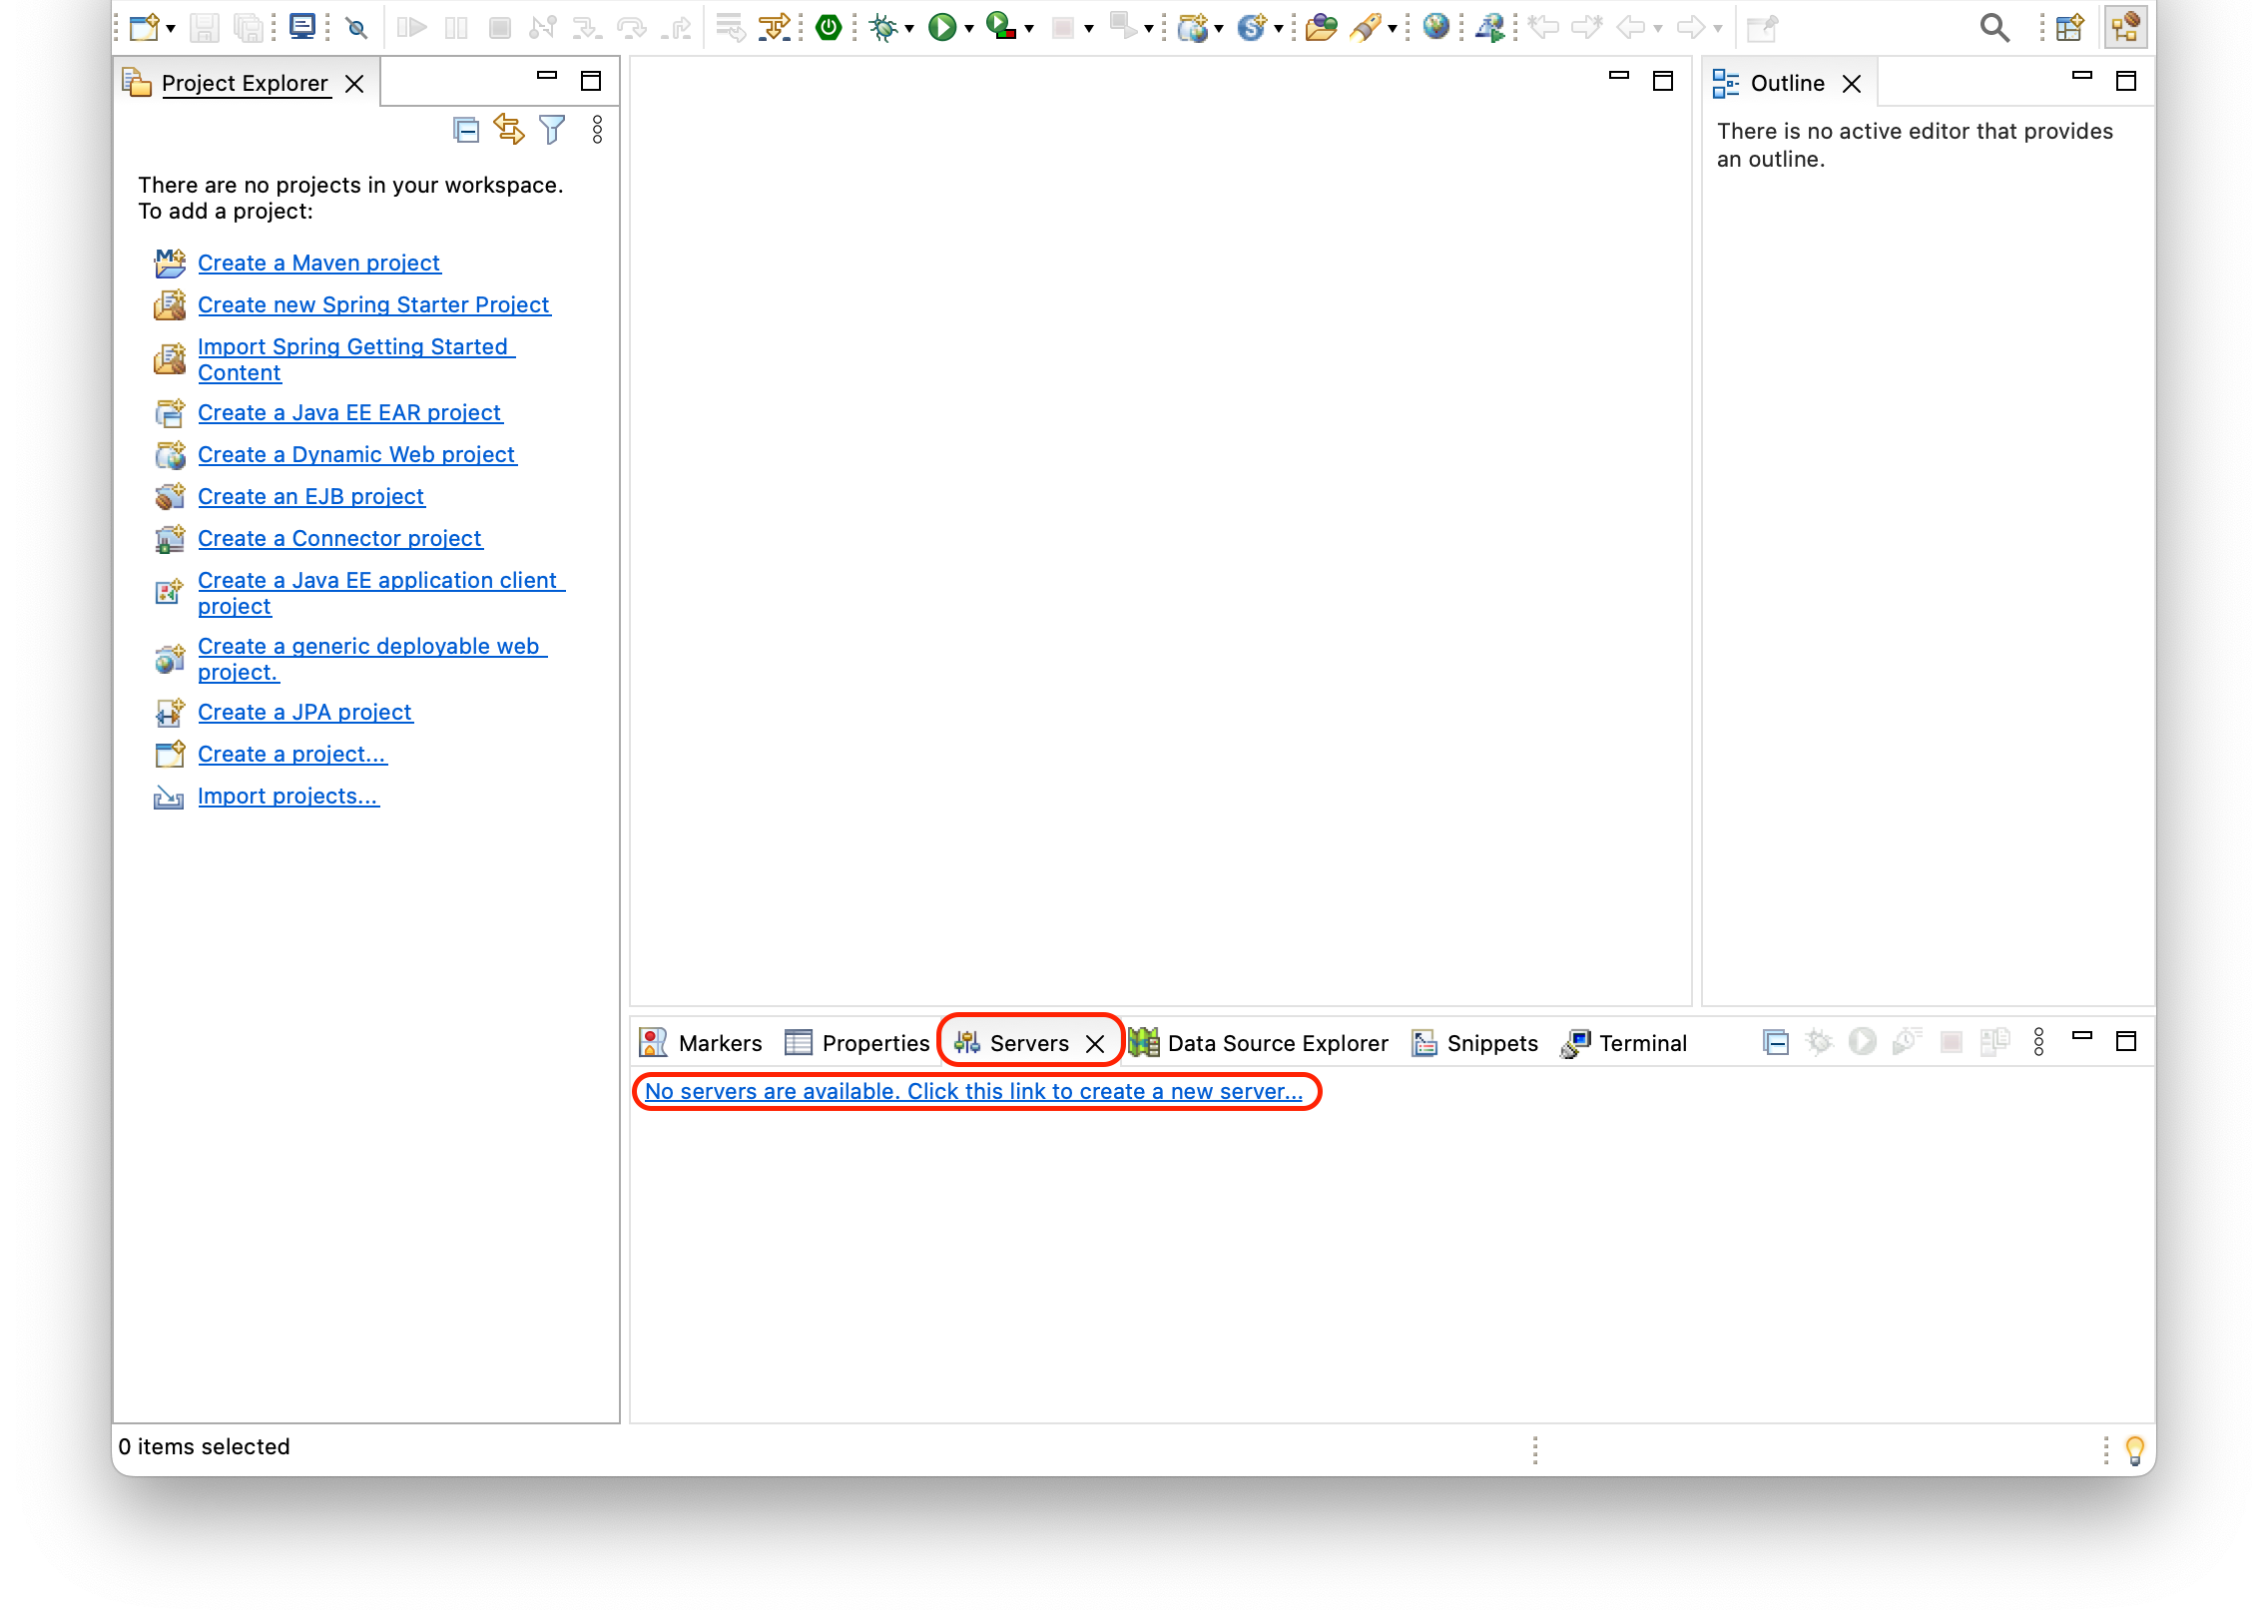Click 'Create an EJB project' link

click(x=311, y=497)
